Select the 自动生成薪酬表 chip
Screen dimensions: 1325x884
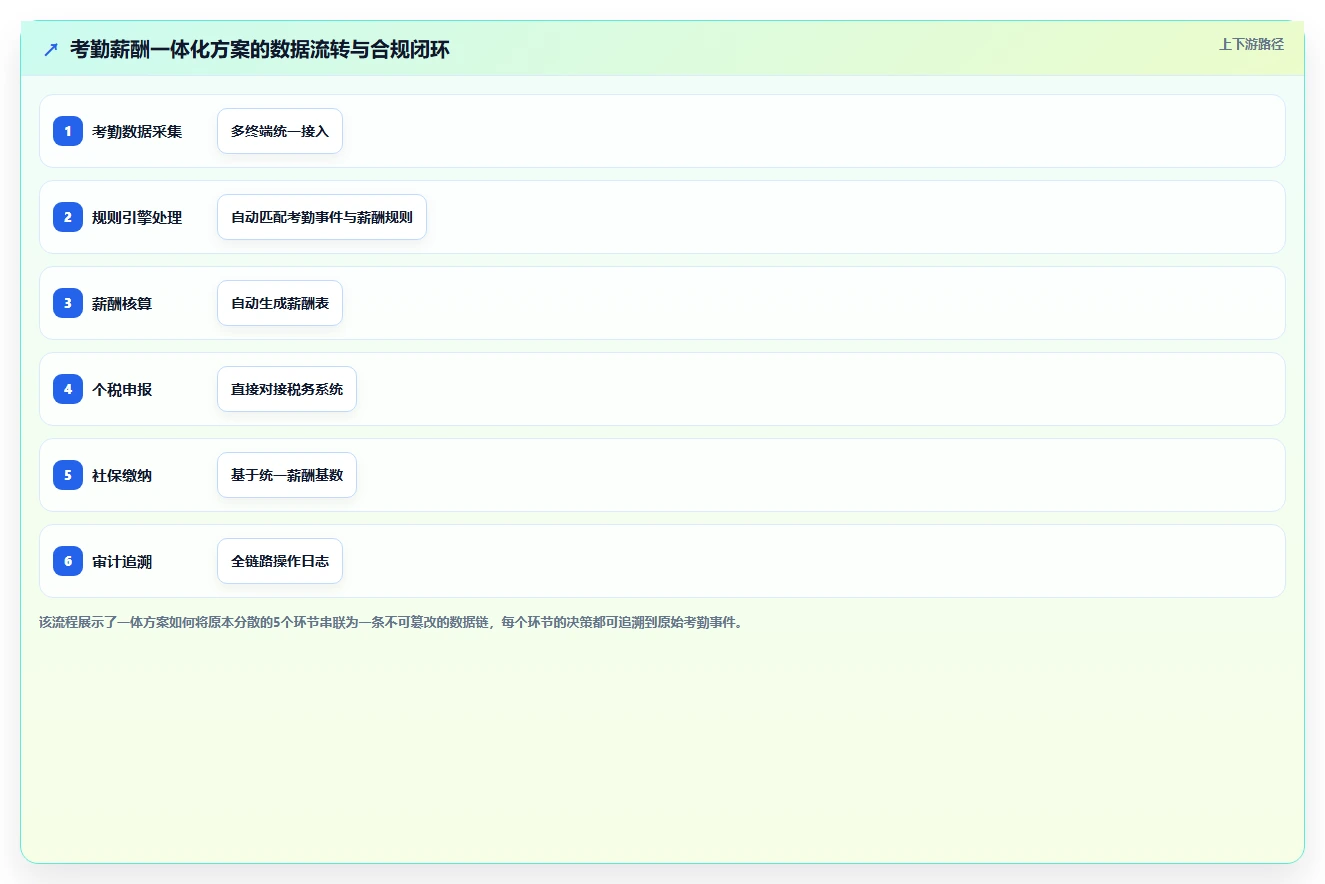click(280, 303)
